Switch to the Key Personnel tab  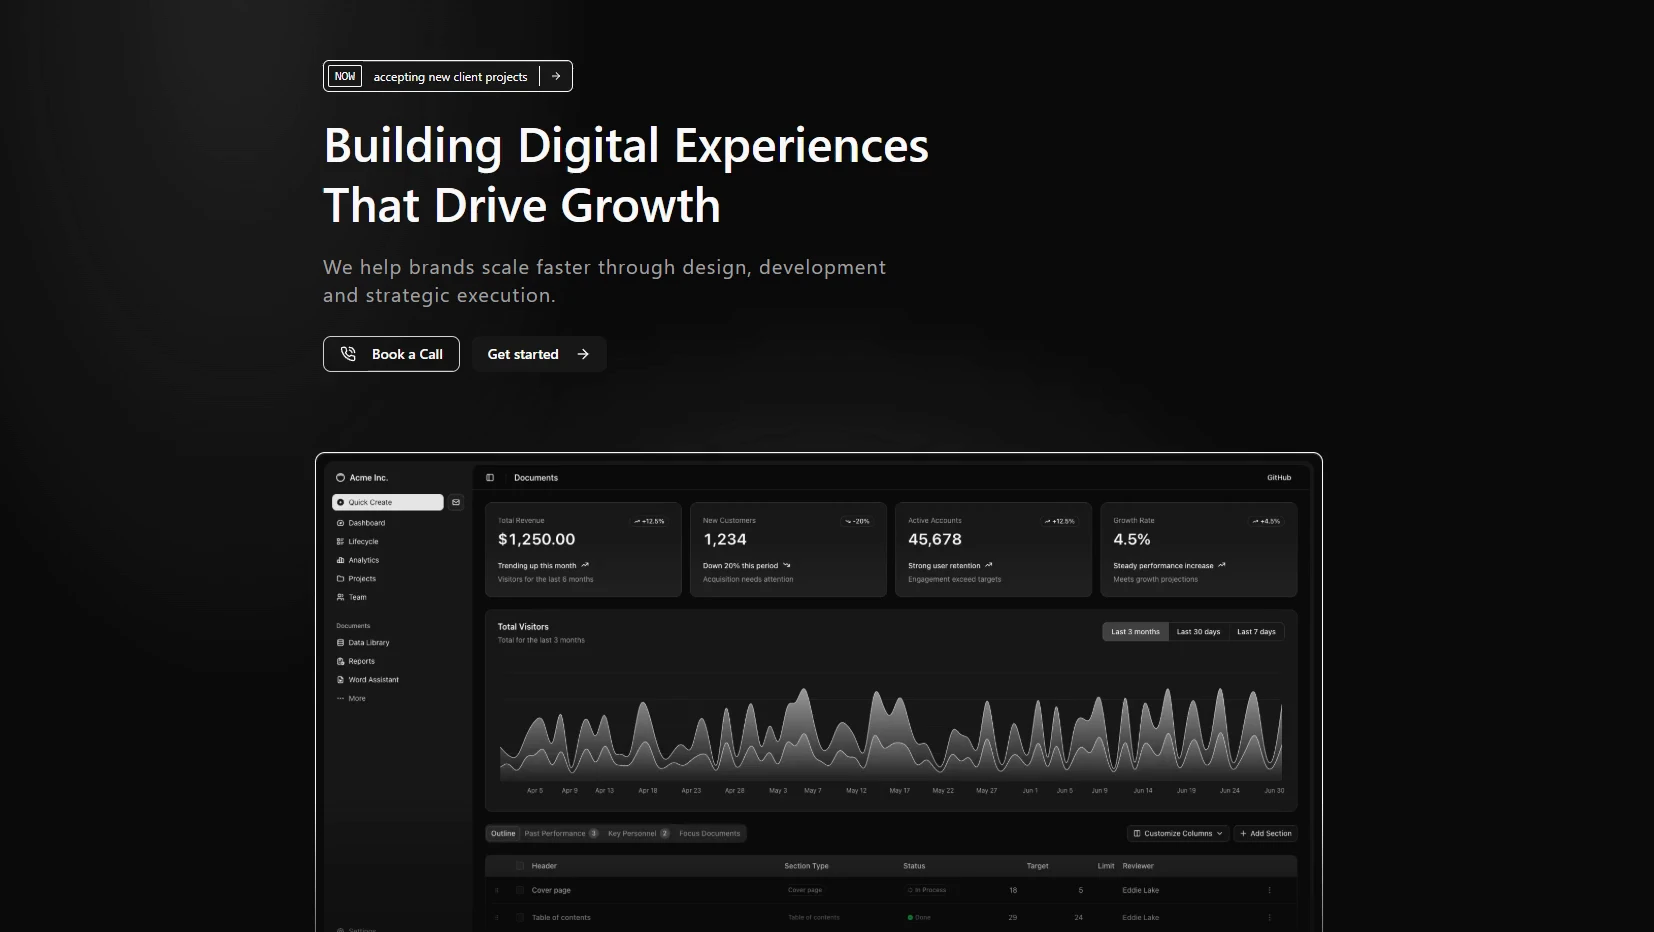click(638, 833)
